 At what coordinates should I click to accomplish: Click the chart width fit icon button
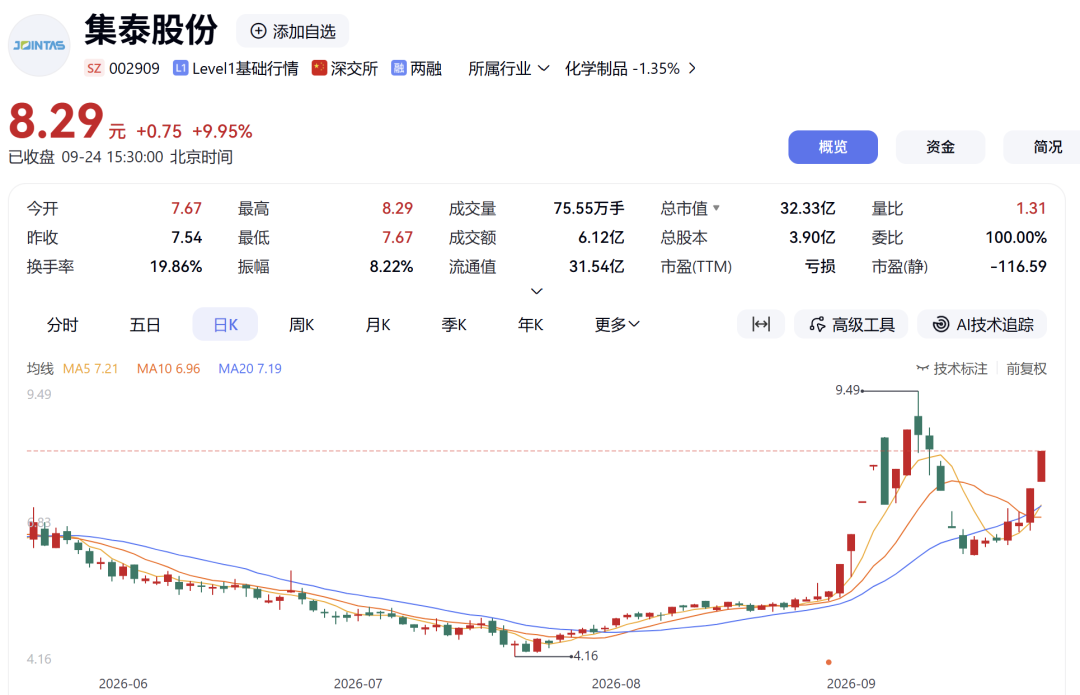pyautogui.click(x=760, y=324)
